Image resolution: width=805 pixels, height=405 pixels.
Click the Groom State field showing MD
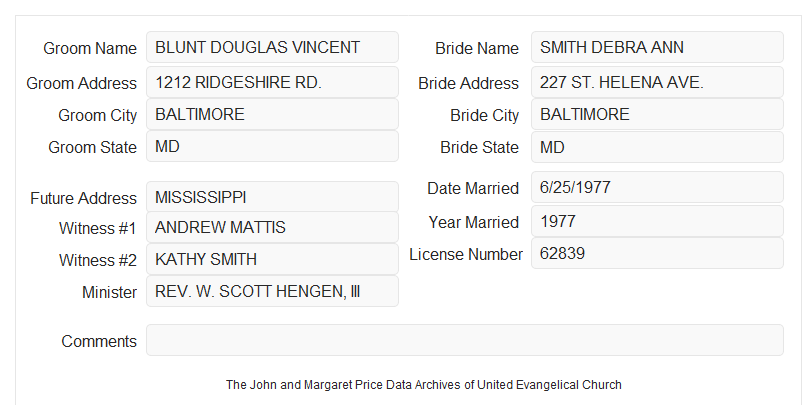(272, 146)
